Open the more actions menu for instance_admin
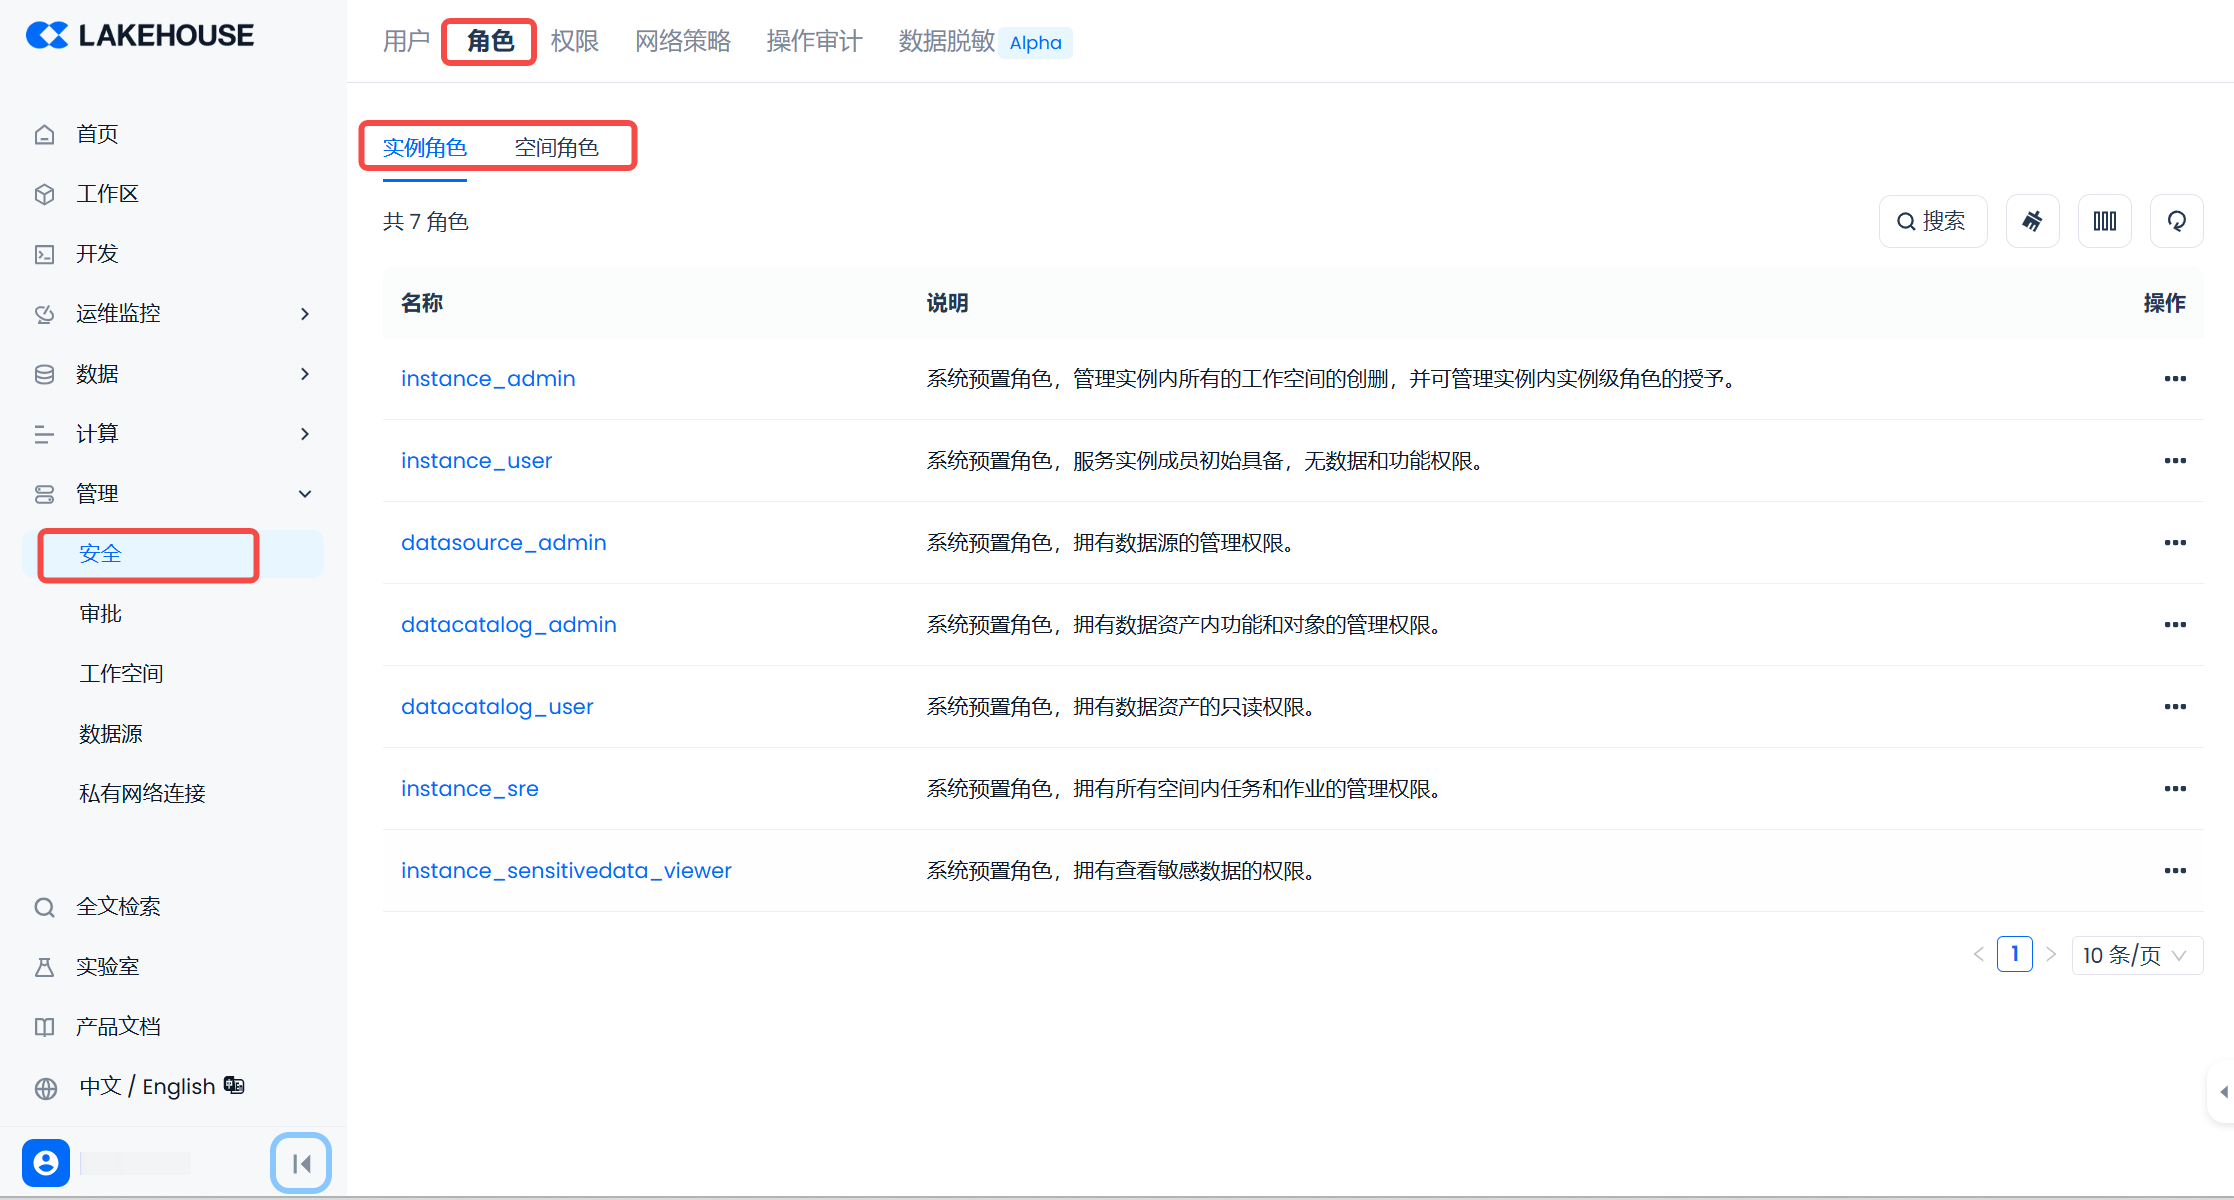This screenshot has width=2234, height=1200. [2175, 379]
